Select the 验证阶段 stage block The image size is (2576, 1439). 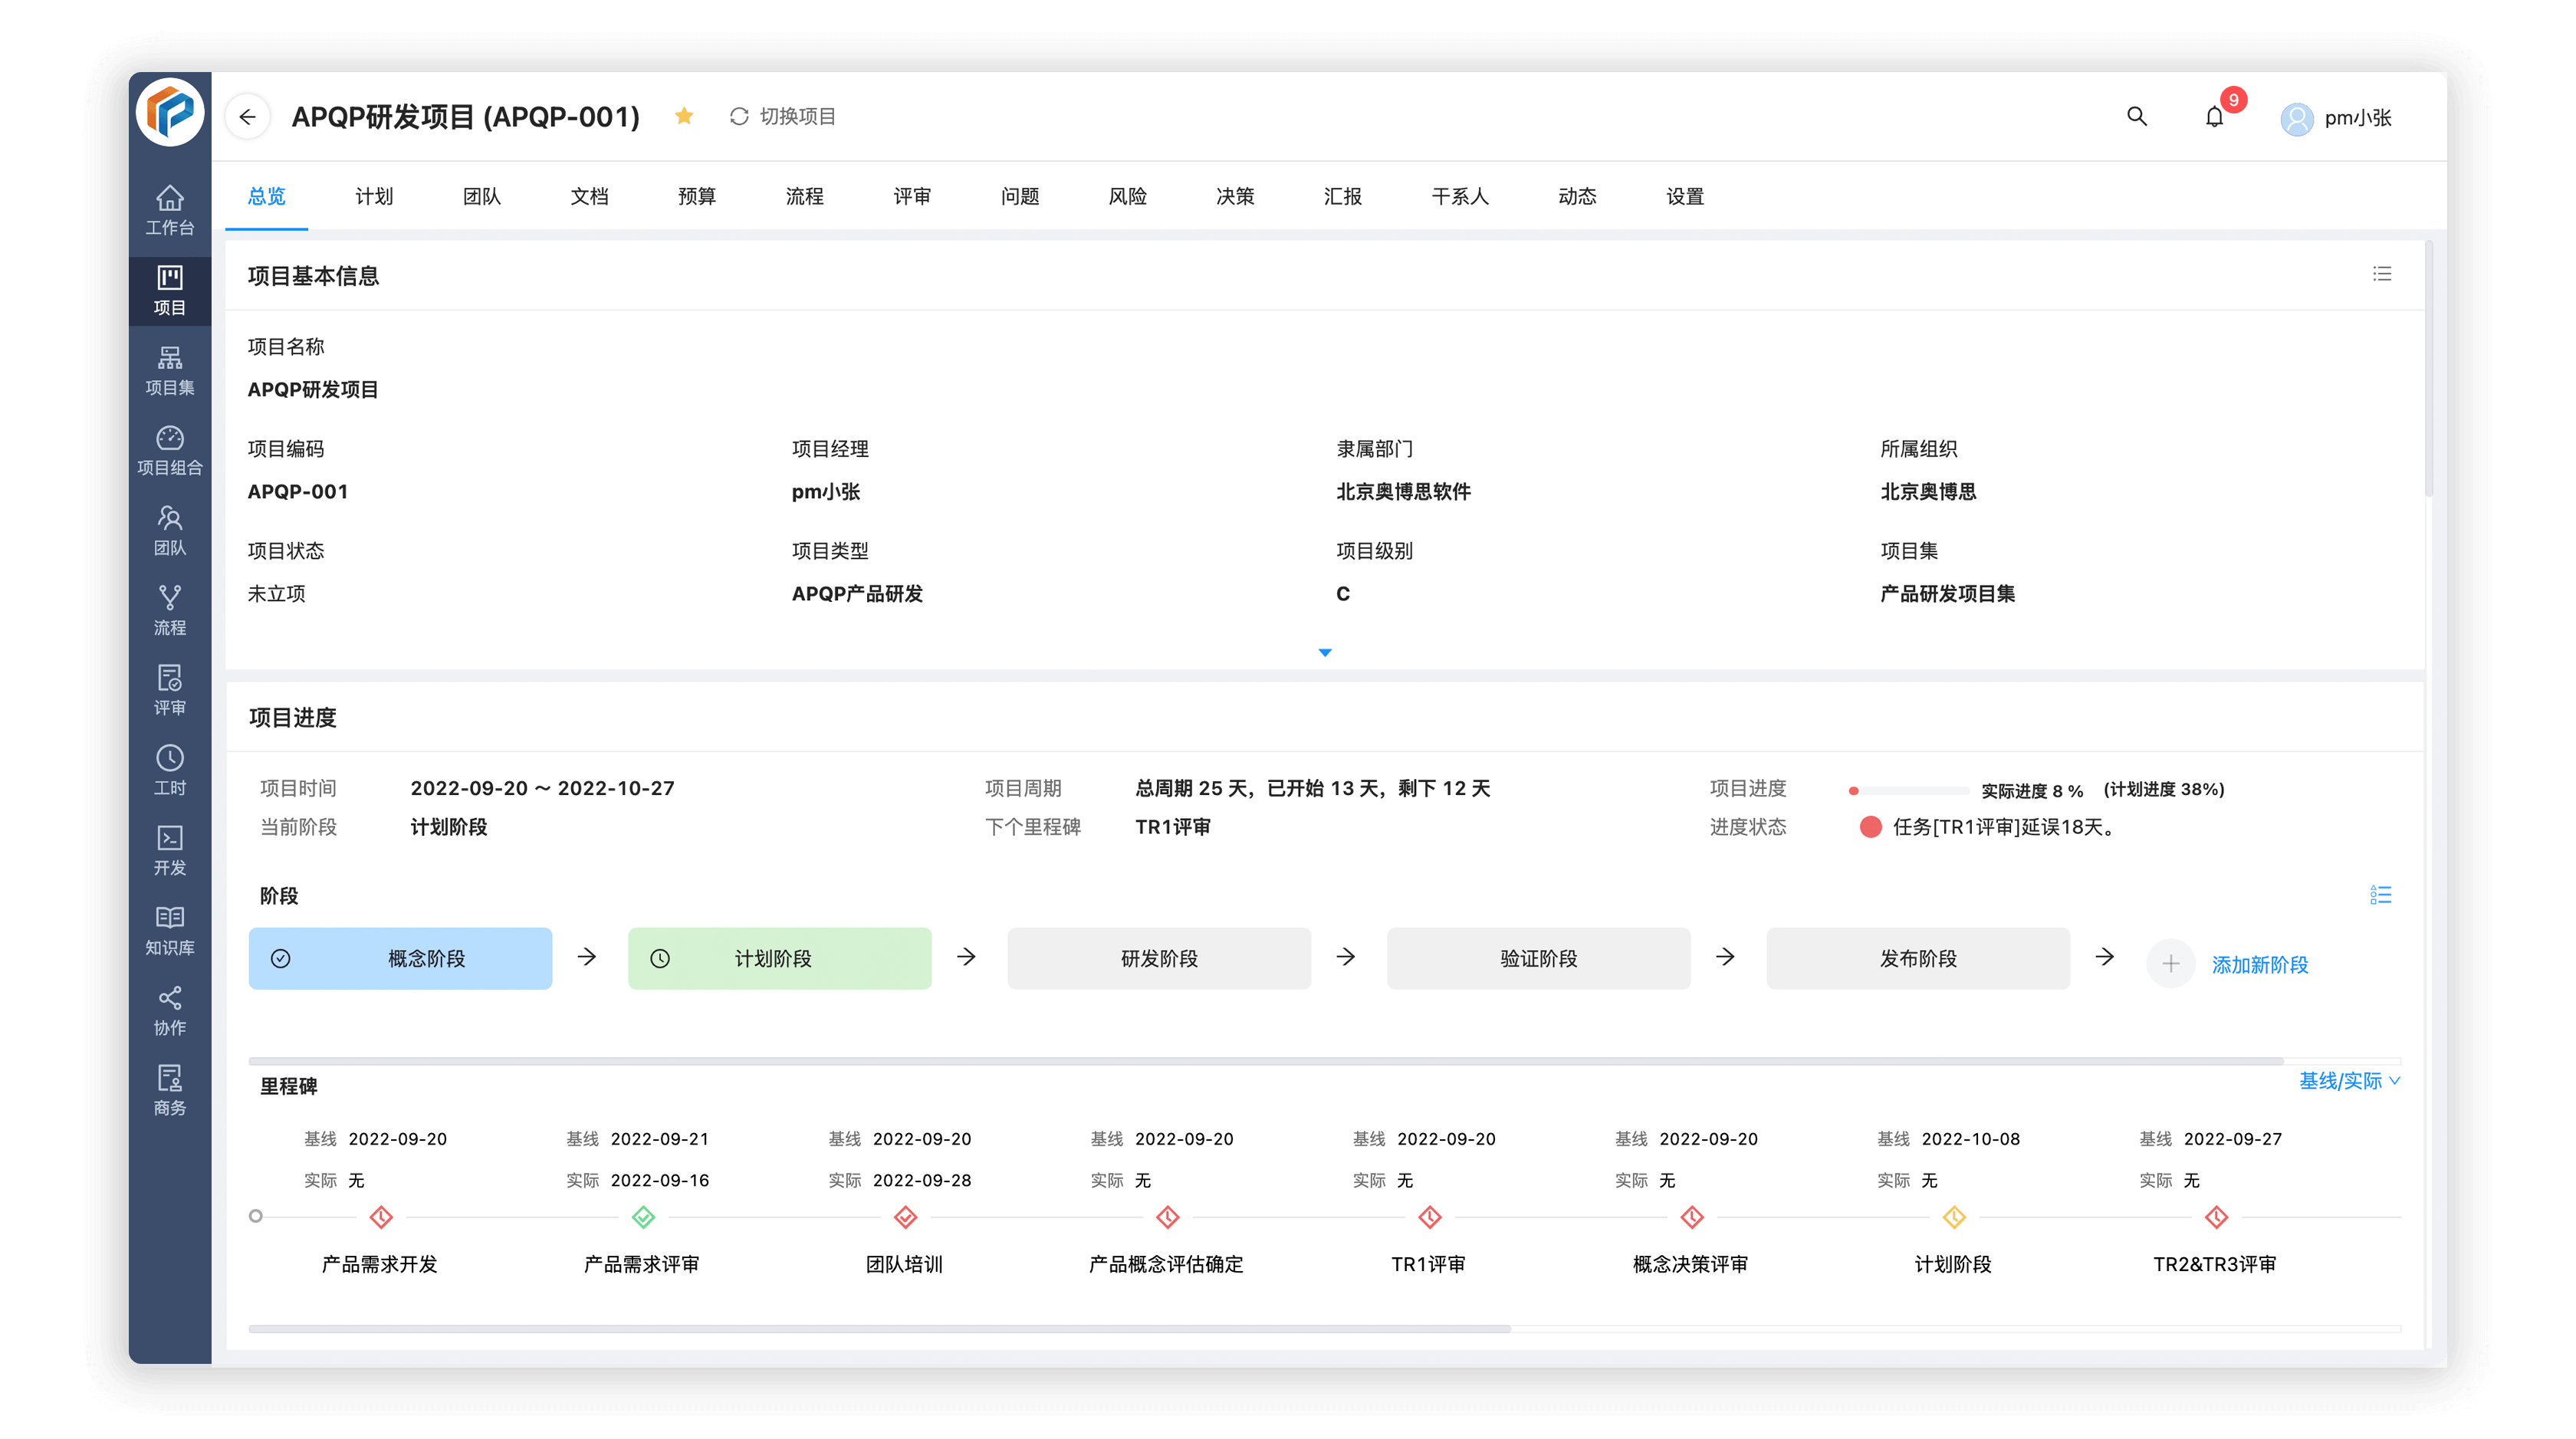(1538, 958)
